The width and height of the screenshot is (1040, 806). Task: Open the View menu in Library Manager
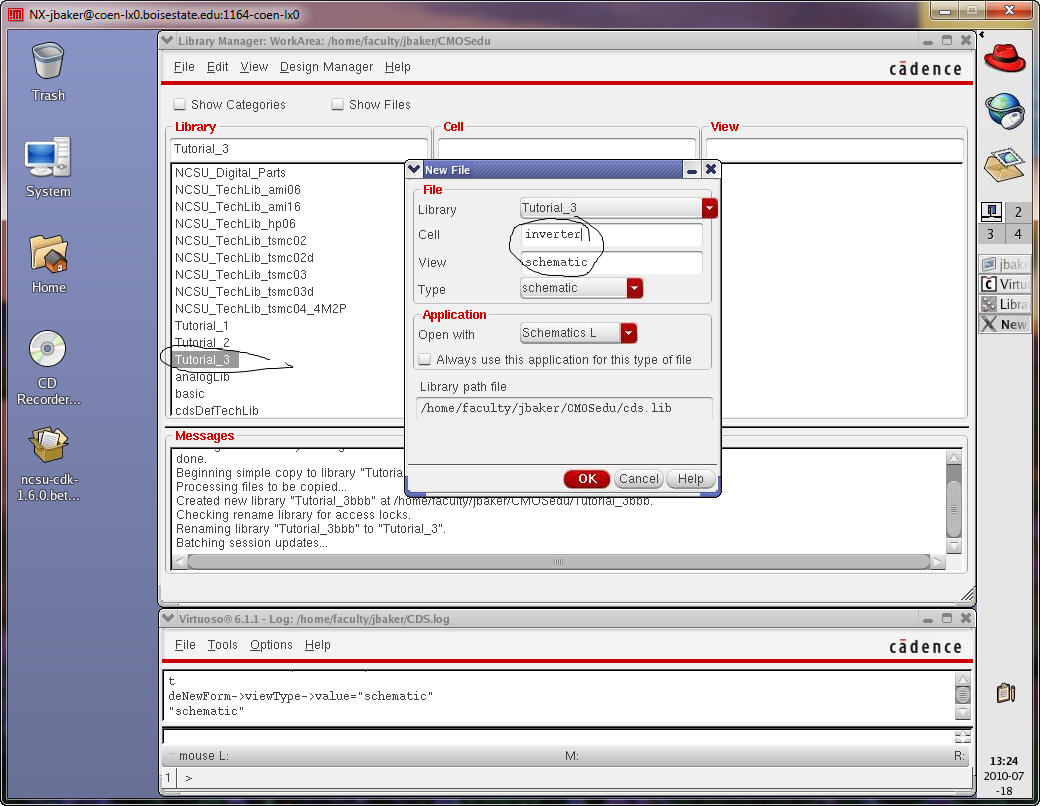point(254,67)
